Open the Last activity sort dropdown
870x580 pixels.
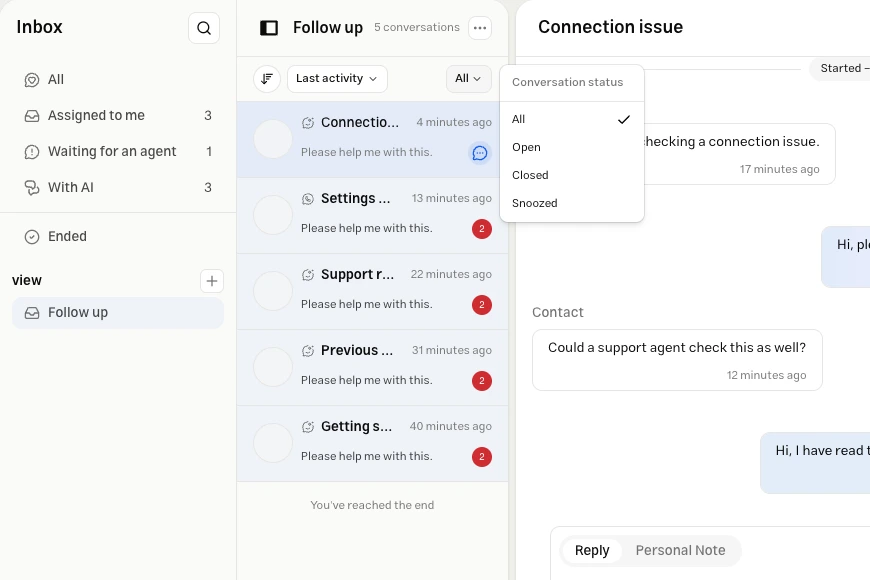337,79
